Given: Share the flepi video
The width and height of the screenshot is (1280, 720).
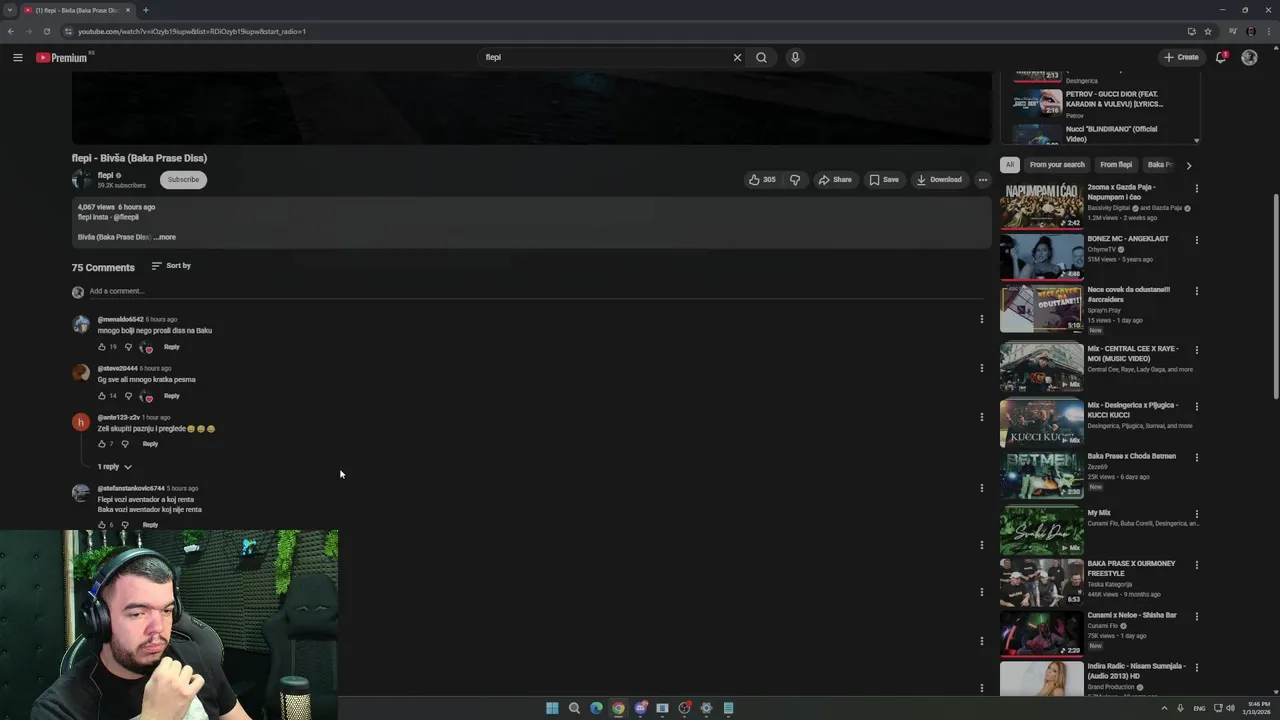Looking at the screenshot, I should pyautogui.click(x=835, y=180).
